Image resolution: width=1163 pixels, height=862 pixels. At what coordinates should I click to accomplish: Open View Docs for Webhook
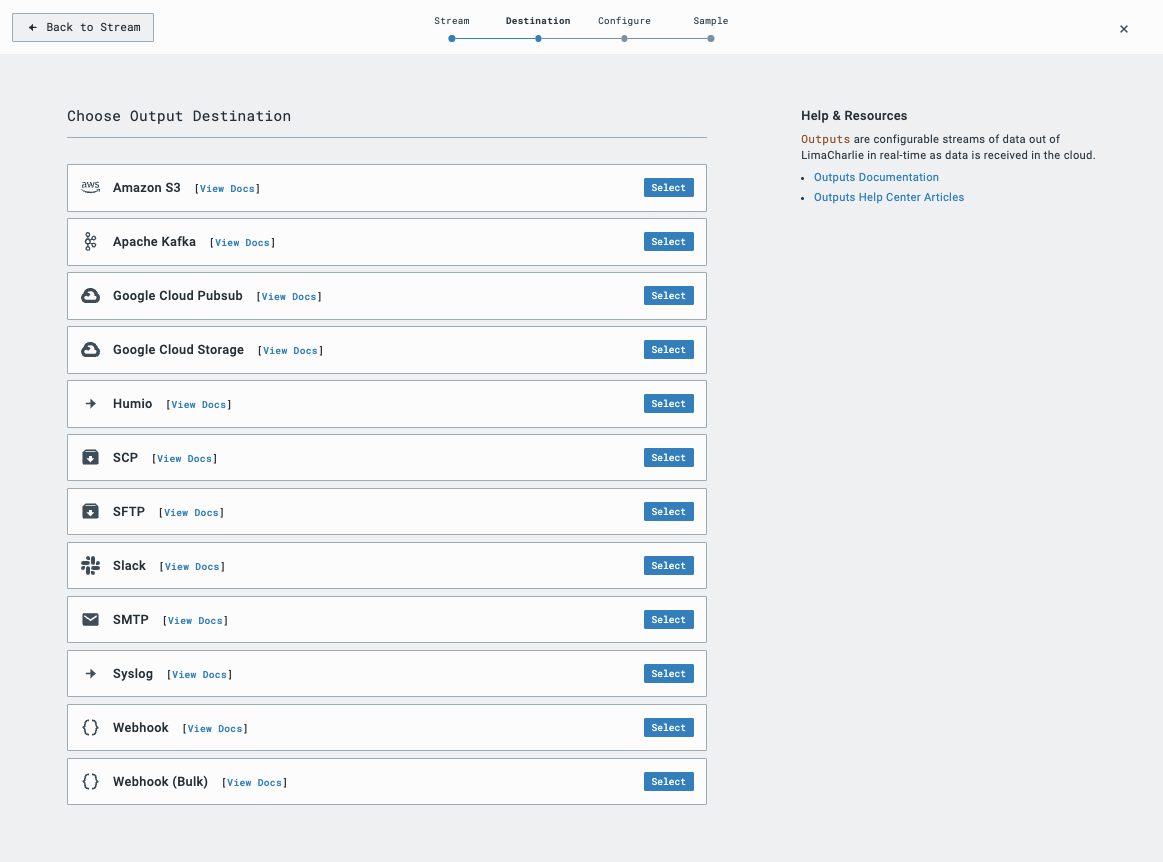click(215, 729)
